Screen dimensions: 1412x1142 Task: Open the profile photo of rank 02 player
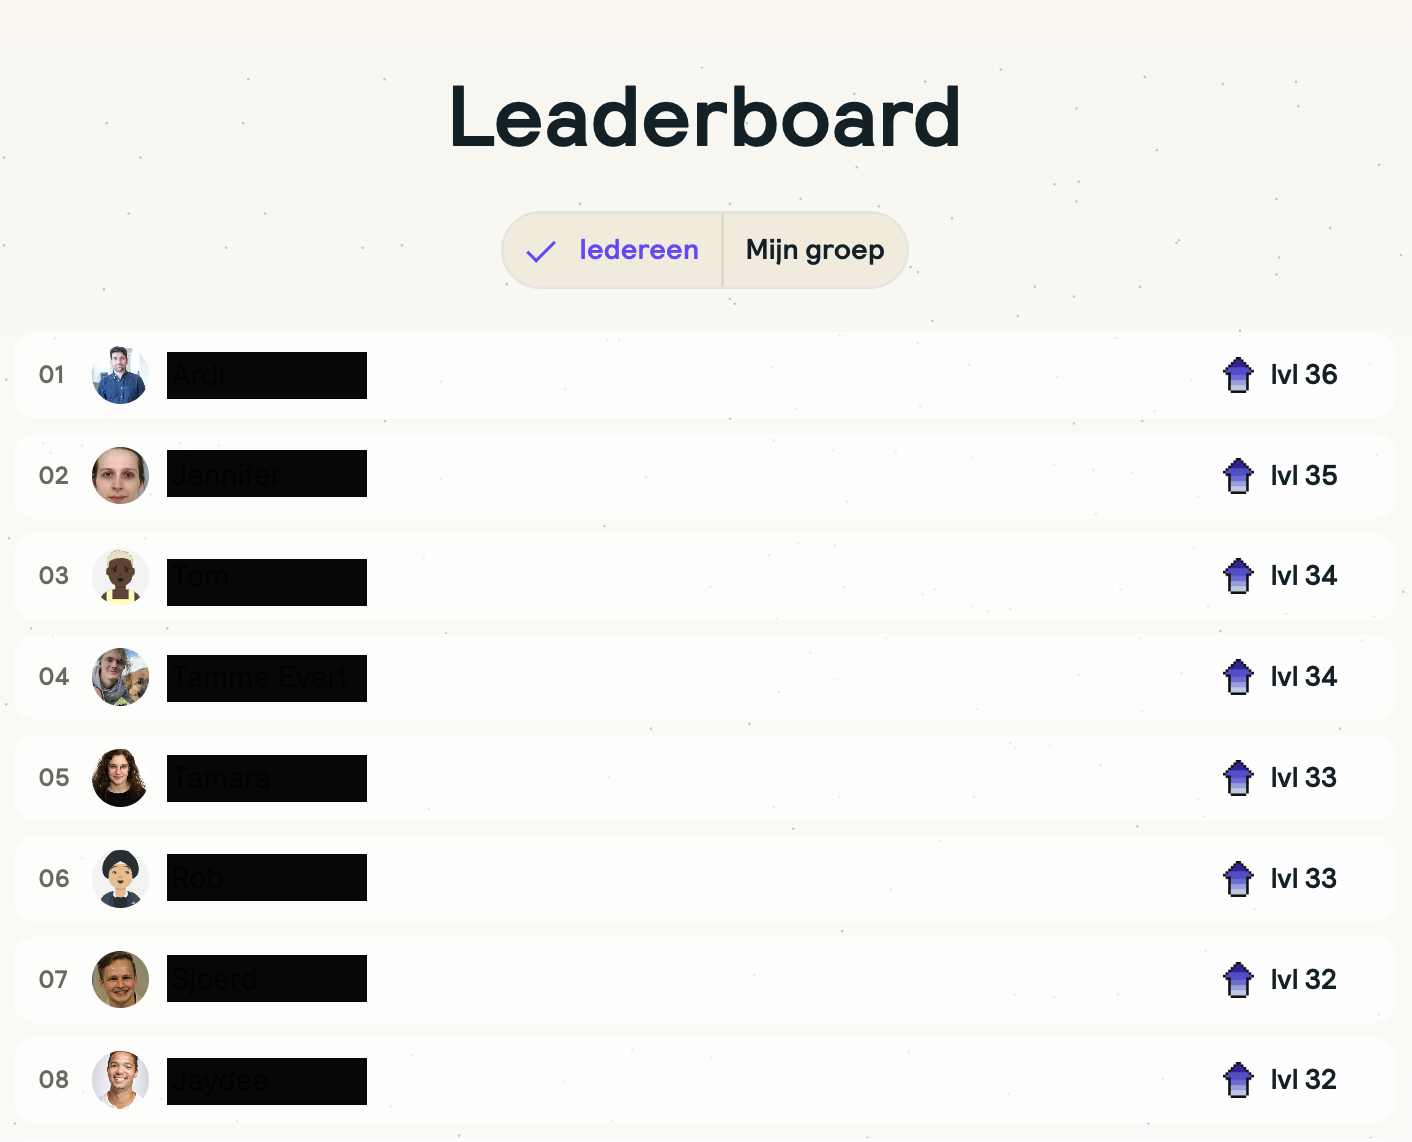(120, 476)
